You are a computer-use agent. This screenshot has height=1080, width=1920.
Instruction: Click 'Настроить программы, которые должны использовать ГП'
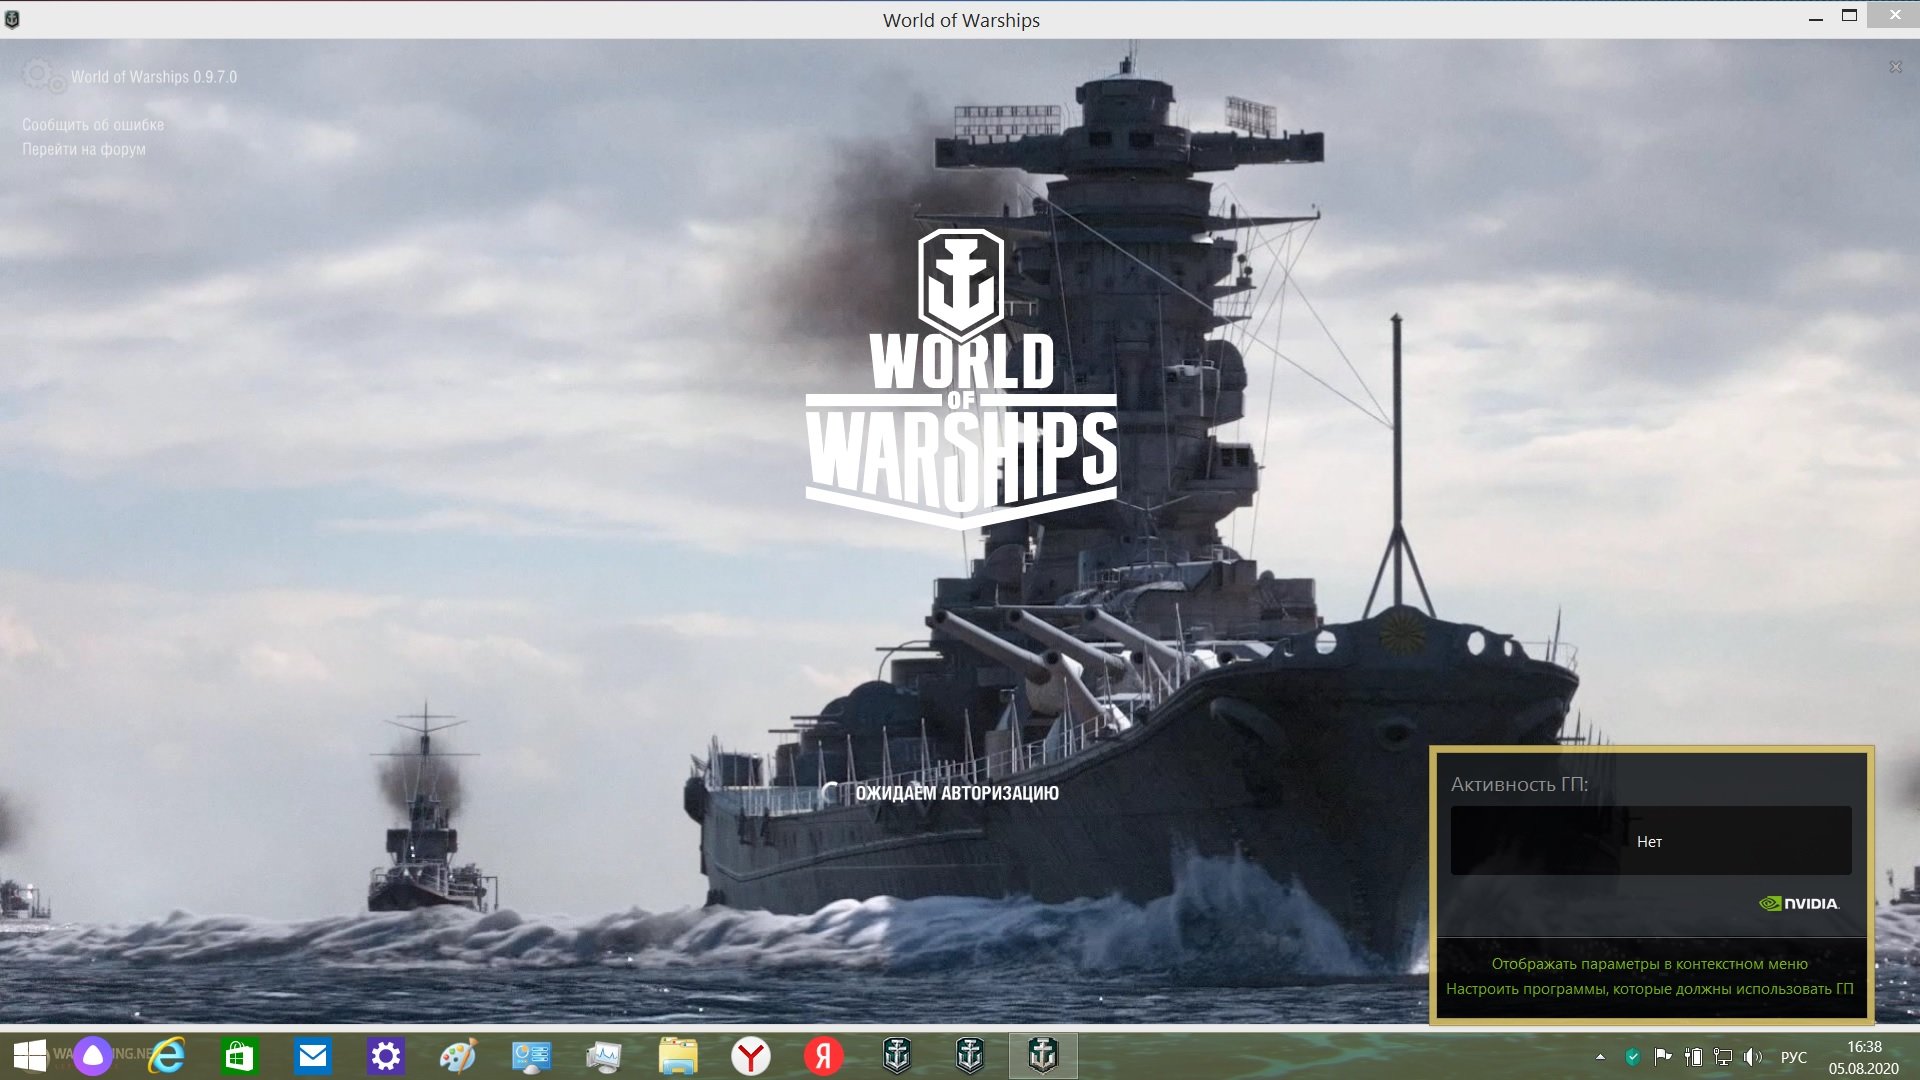(x=1649, y=989)
